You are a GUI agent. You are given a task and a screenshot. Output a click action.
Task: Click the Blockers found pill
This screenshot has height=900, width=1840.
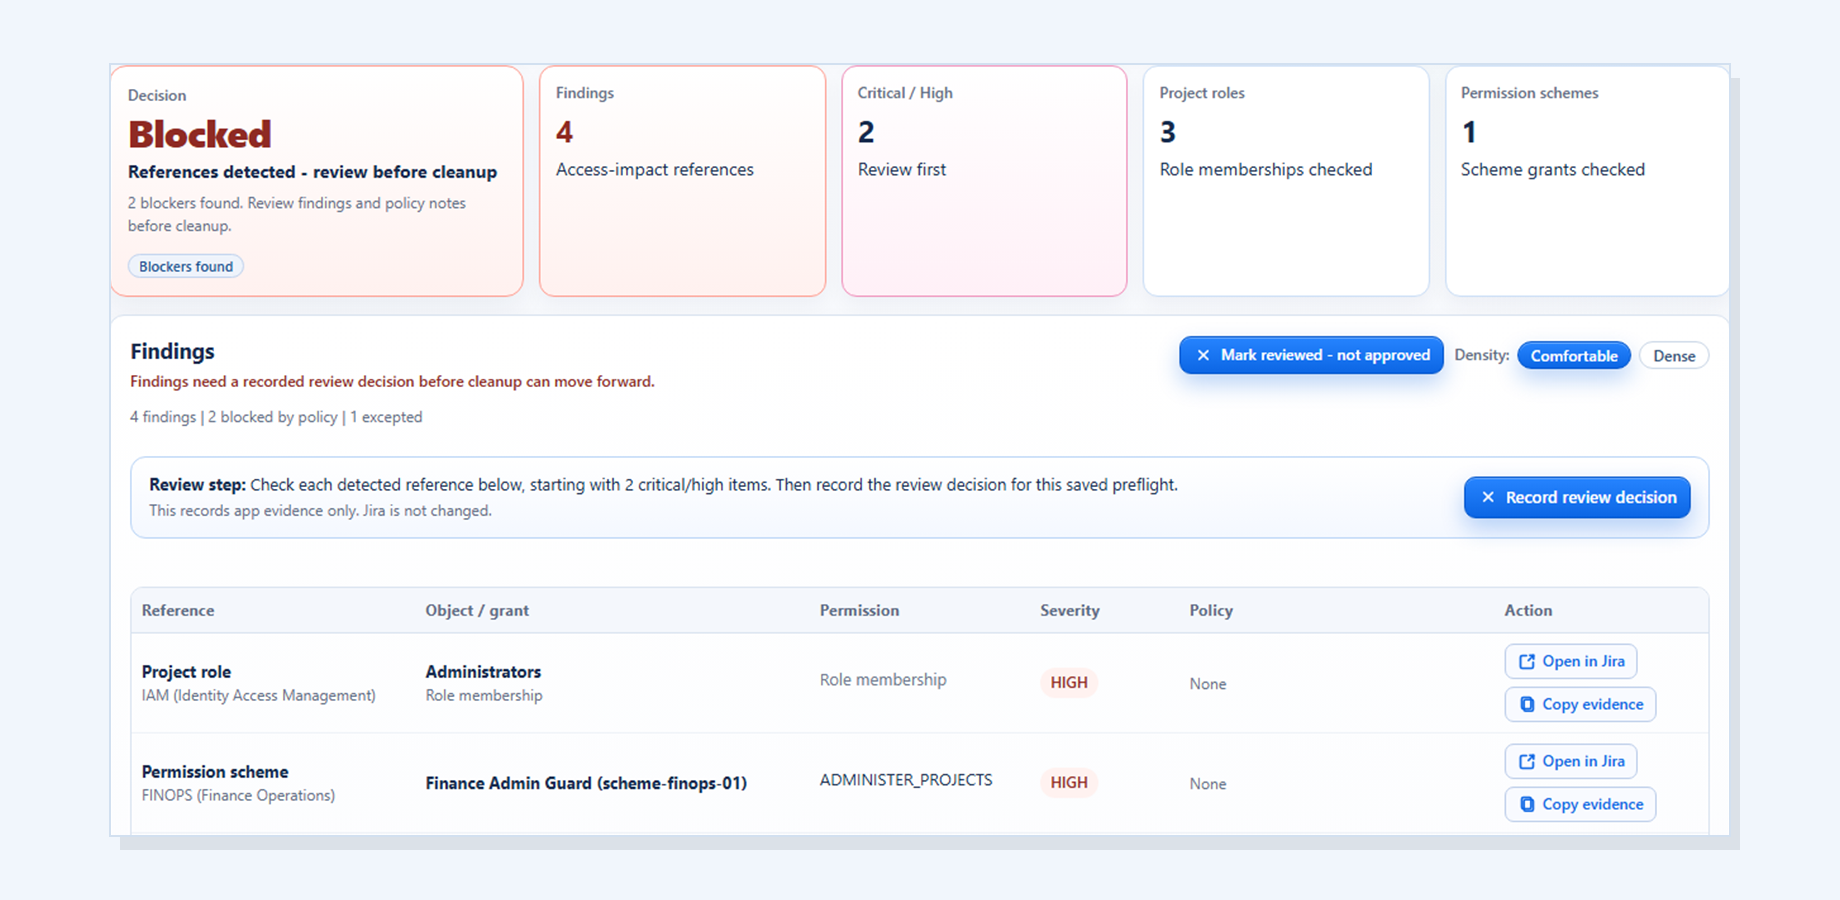(185, 266)
